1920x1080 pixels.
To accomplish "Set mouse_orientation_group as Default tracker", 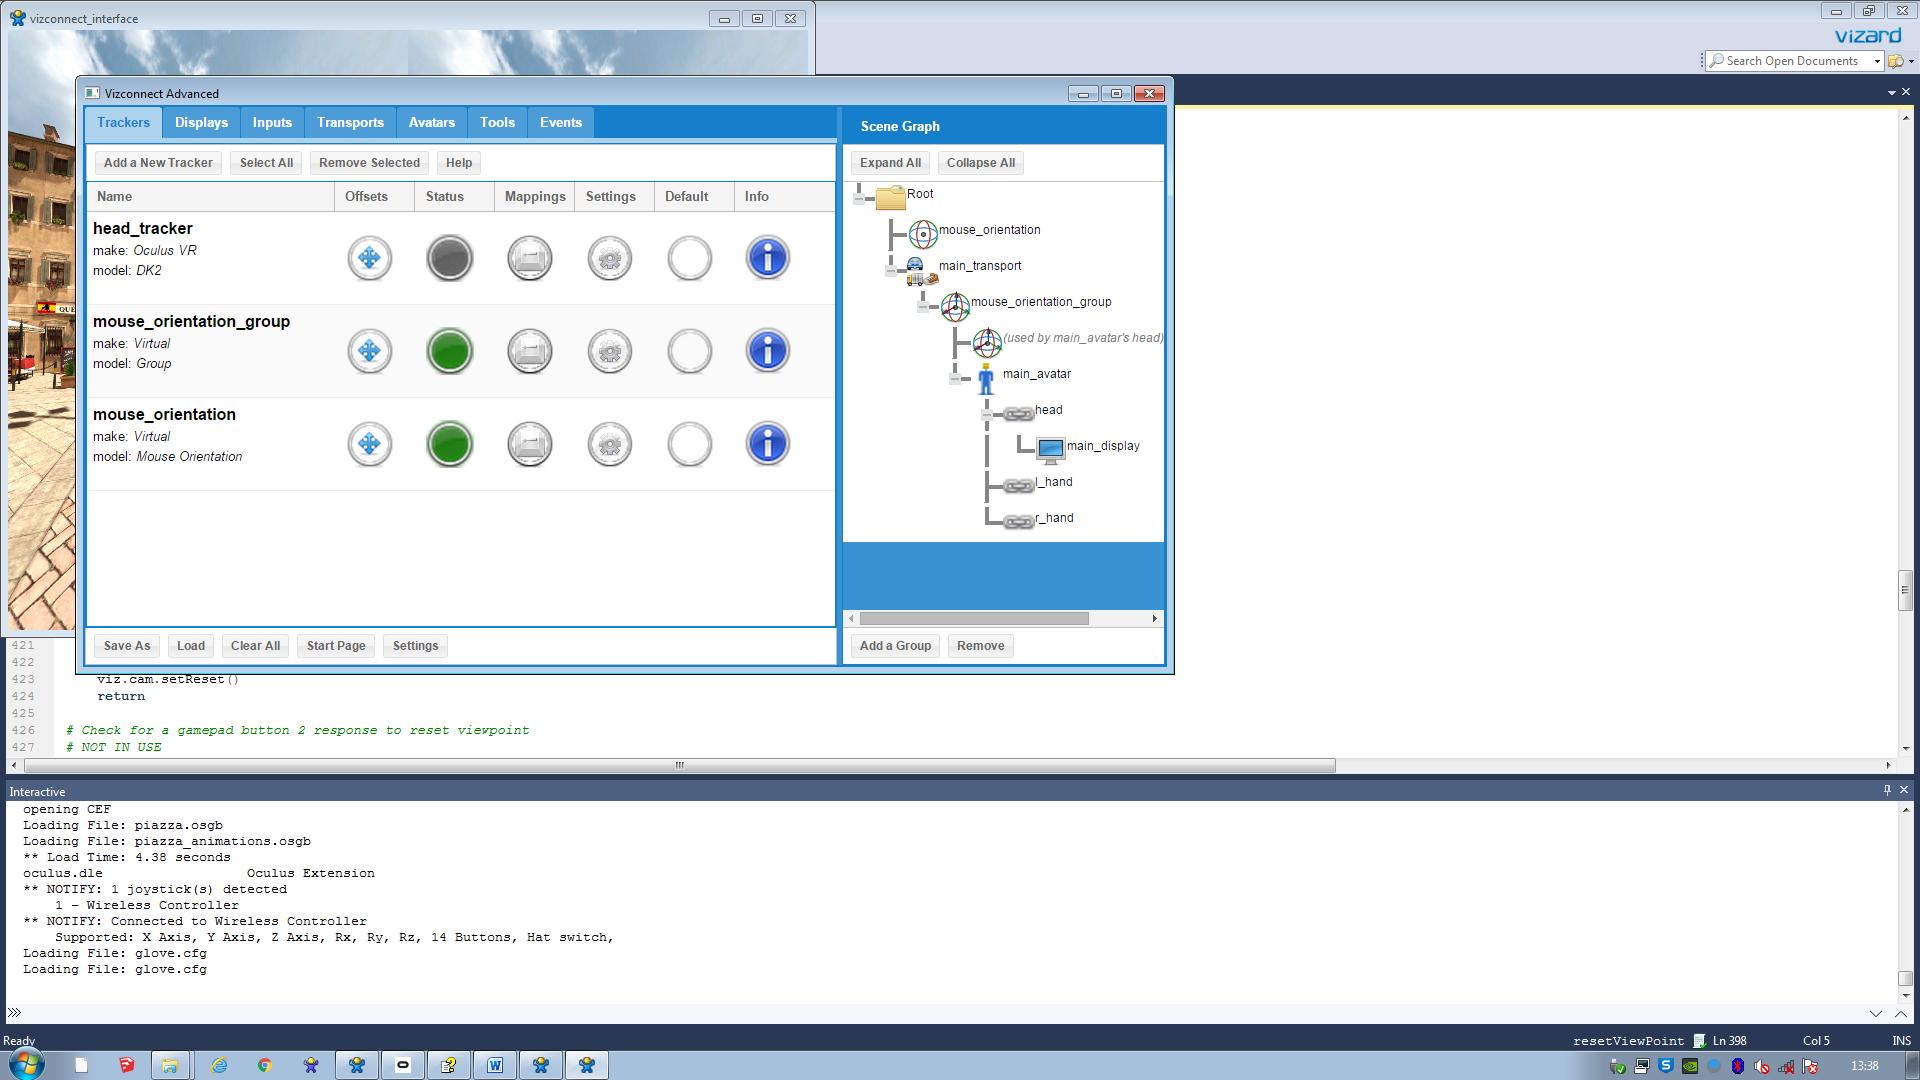I will pos(689,351).
